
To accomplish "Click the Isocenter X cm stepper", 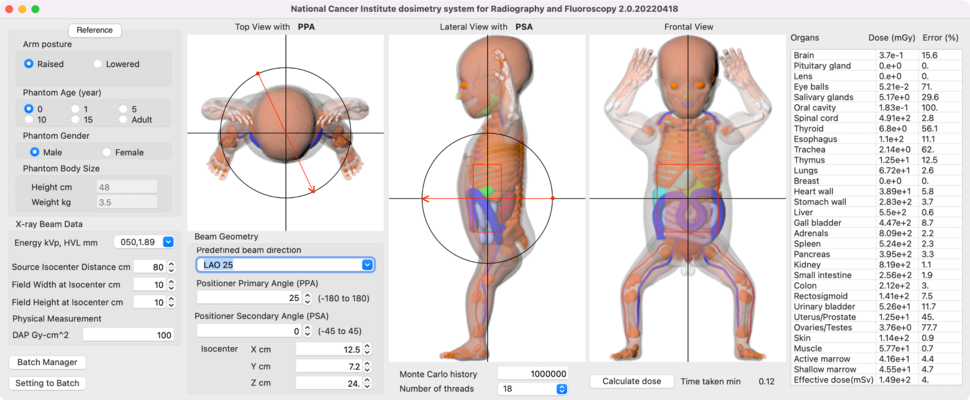I will [x=367, y=349].
